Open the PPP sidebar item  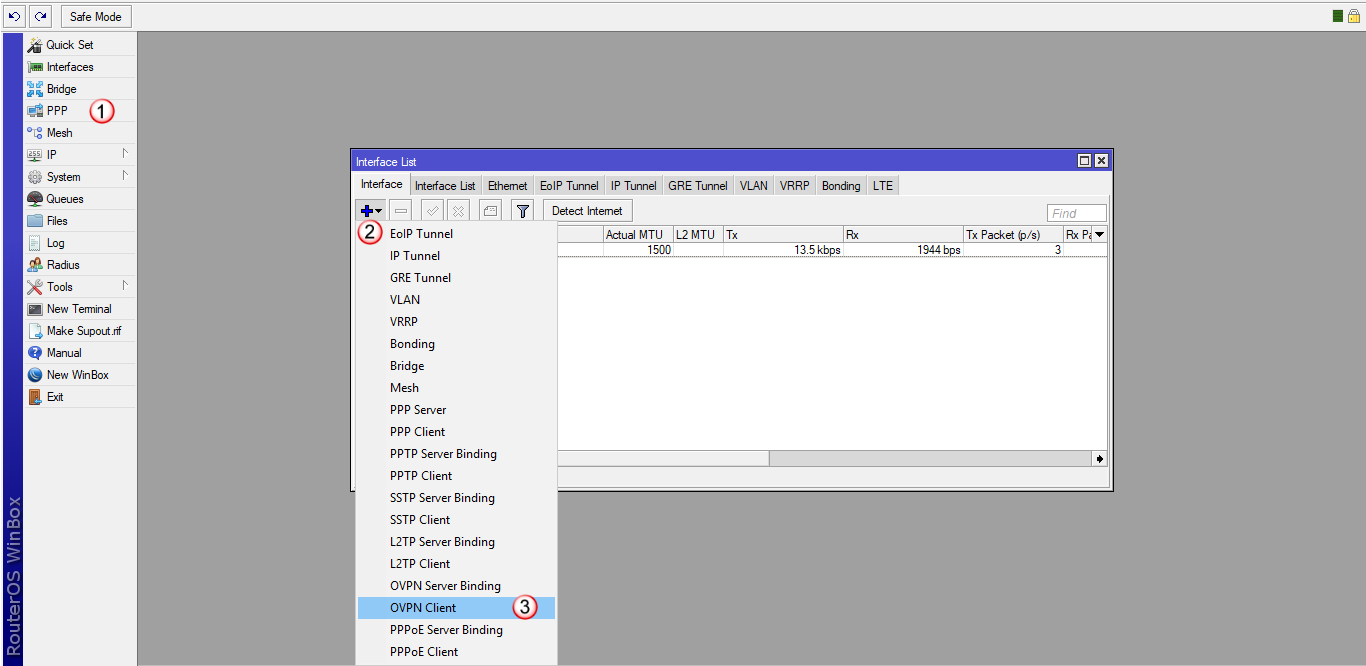[x=80, y=111]
